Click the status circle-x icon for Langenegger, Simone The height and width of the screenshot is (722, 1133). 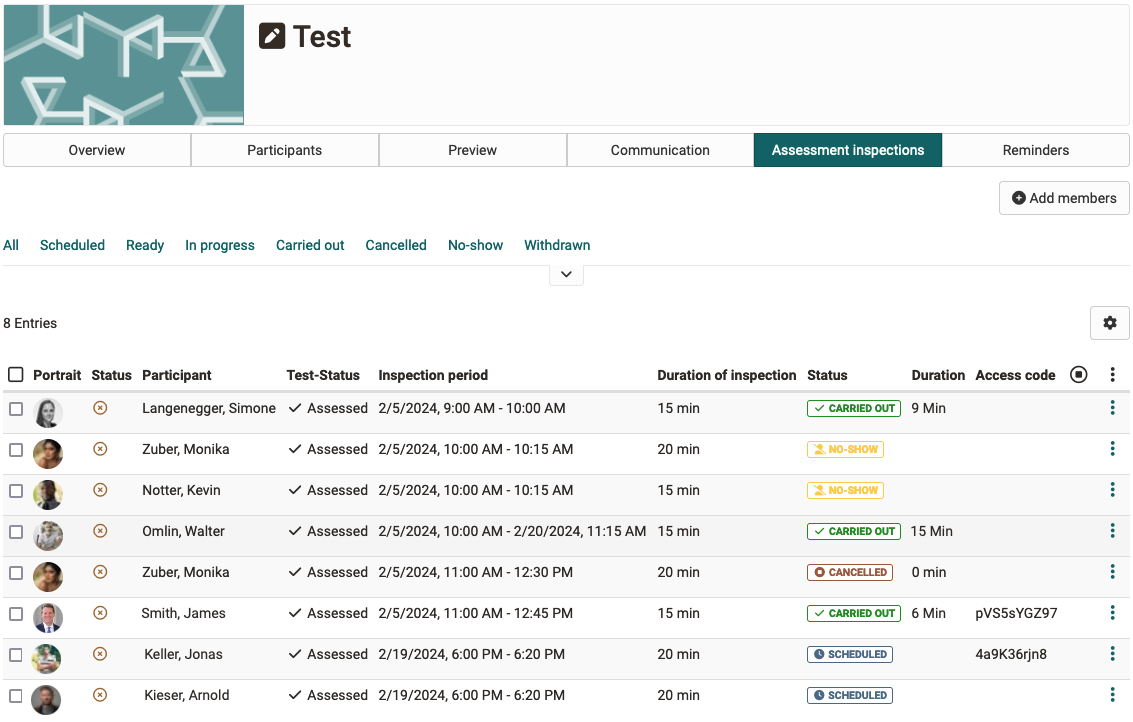coord(100,408)
